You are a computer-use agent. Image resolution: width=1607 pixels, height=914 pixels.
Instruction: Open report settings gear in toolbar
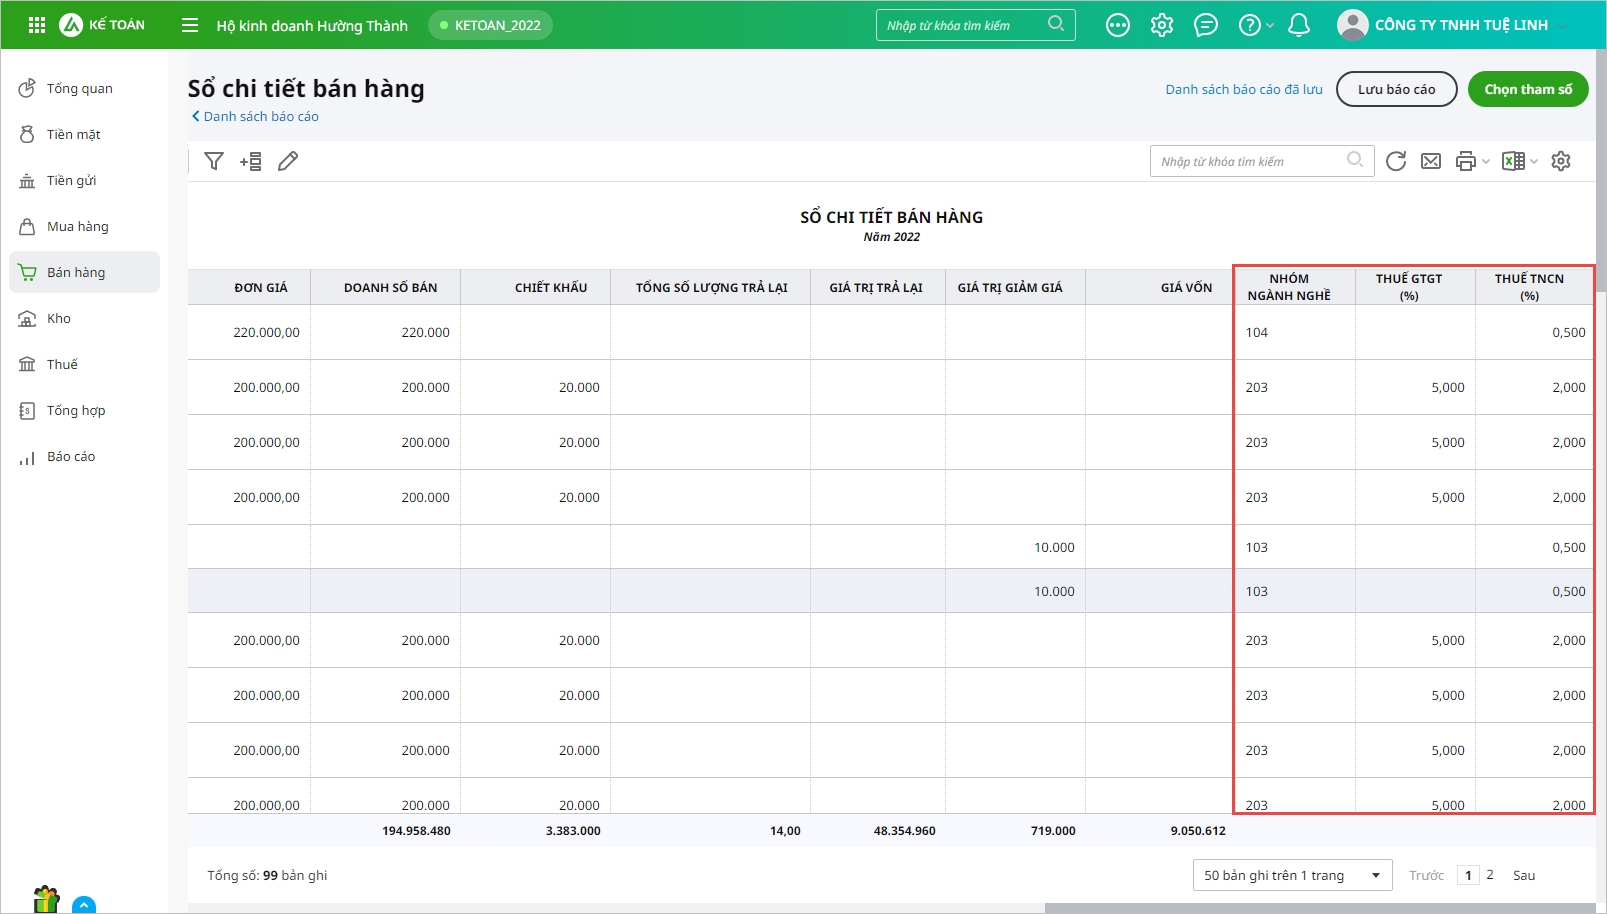coord(1561,161)
